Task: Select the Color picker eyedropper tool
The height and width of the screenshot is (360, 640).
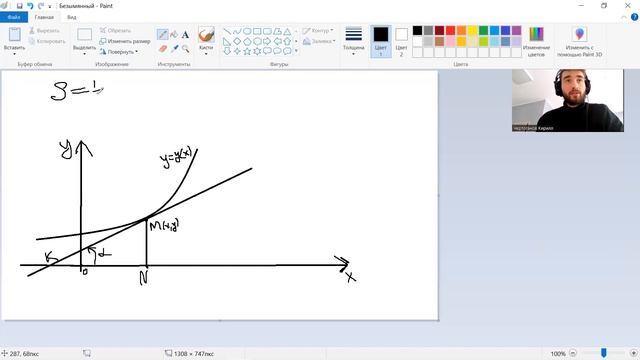Action: pyautogui.click(x=174, y=49)
